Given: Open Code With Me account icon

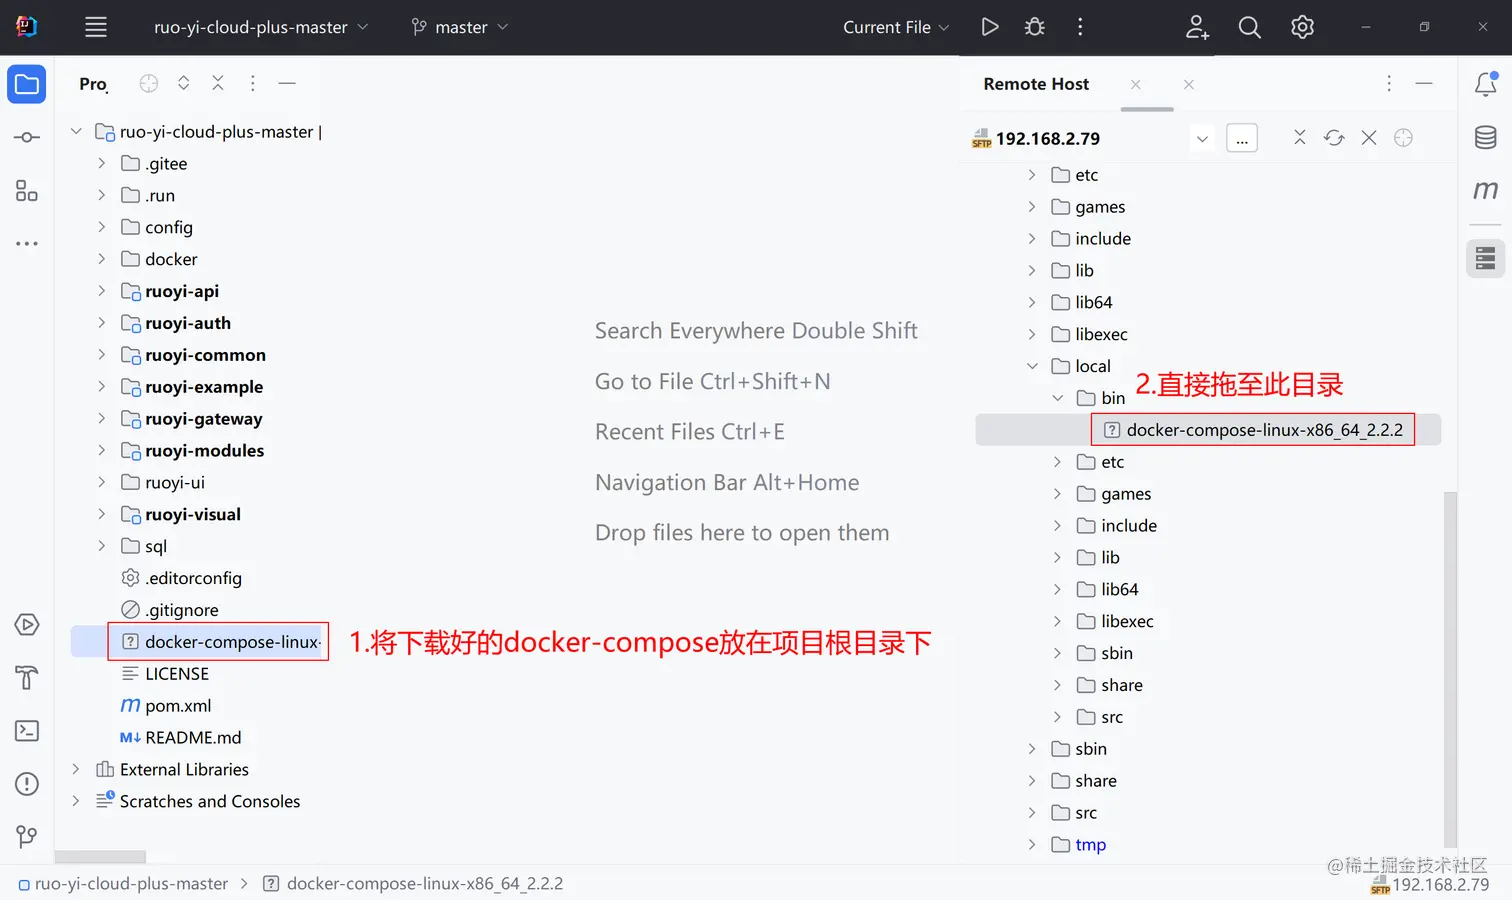Looking at the screenshot, I should tap(1197, 27).
